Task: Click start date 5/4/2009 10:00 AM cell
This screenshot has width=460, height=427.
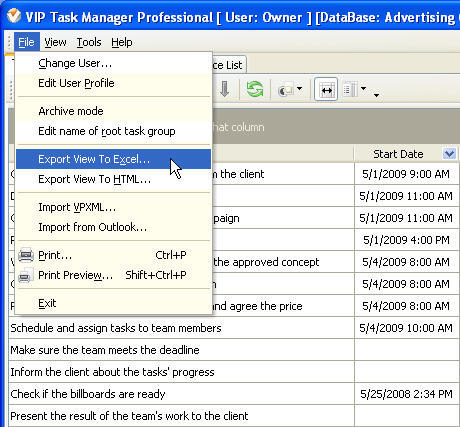Action: pyautogui.click(x=406, y=328)
